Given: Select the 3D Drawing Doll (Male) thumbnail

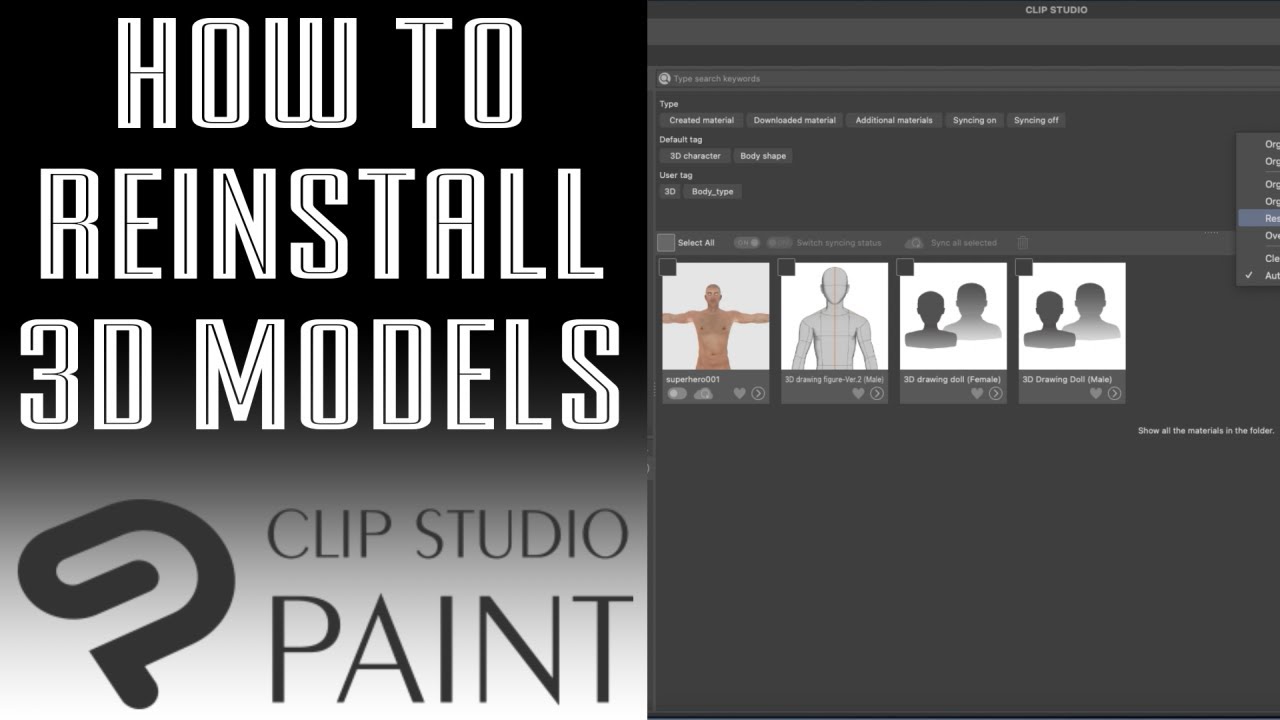Looking at the screenshot, I should point(1072,316).
